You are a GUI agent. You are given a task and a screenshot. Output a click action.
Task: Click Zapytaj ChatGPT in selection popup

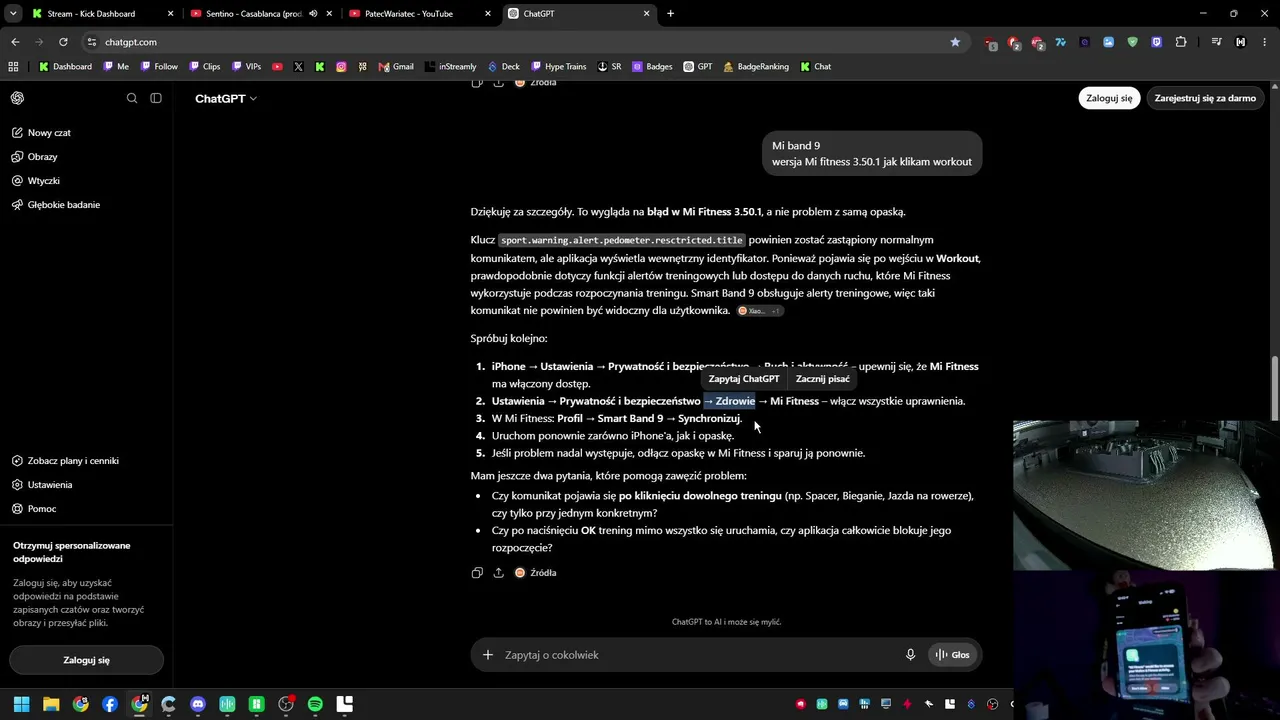[x=744, y=379]
